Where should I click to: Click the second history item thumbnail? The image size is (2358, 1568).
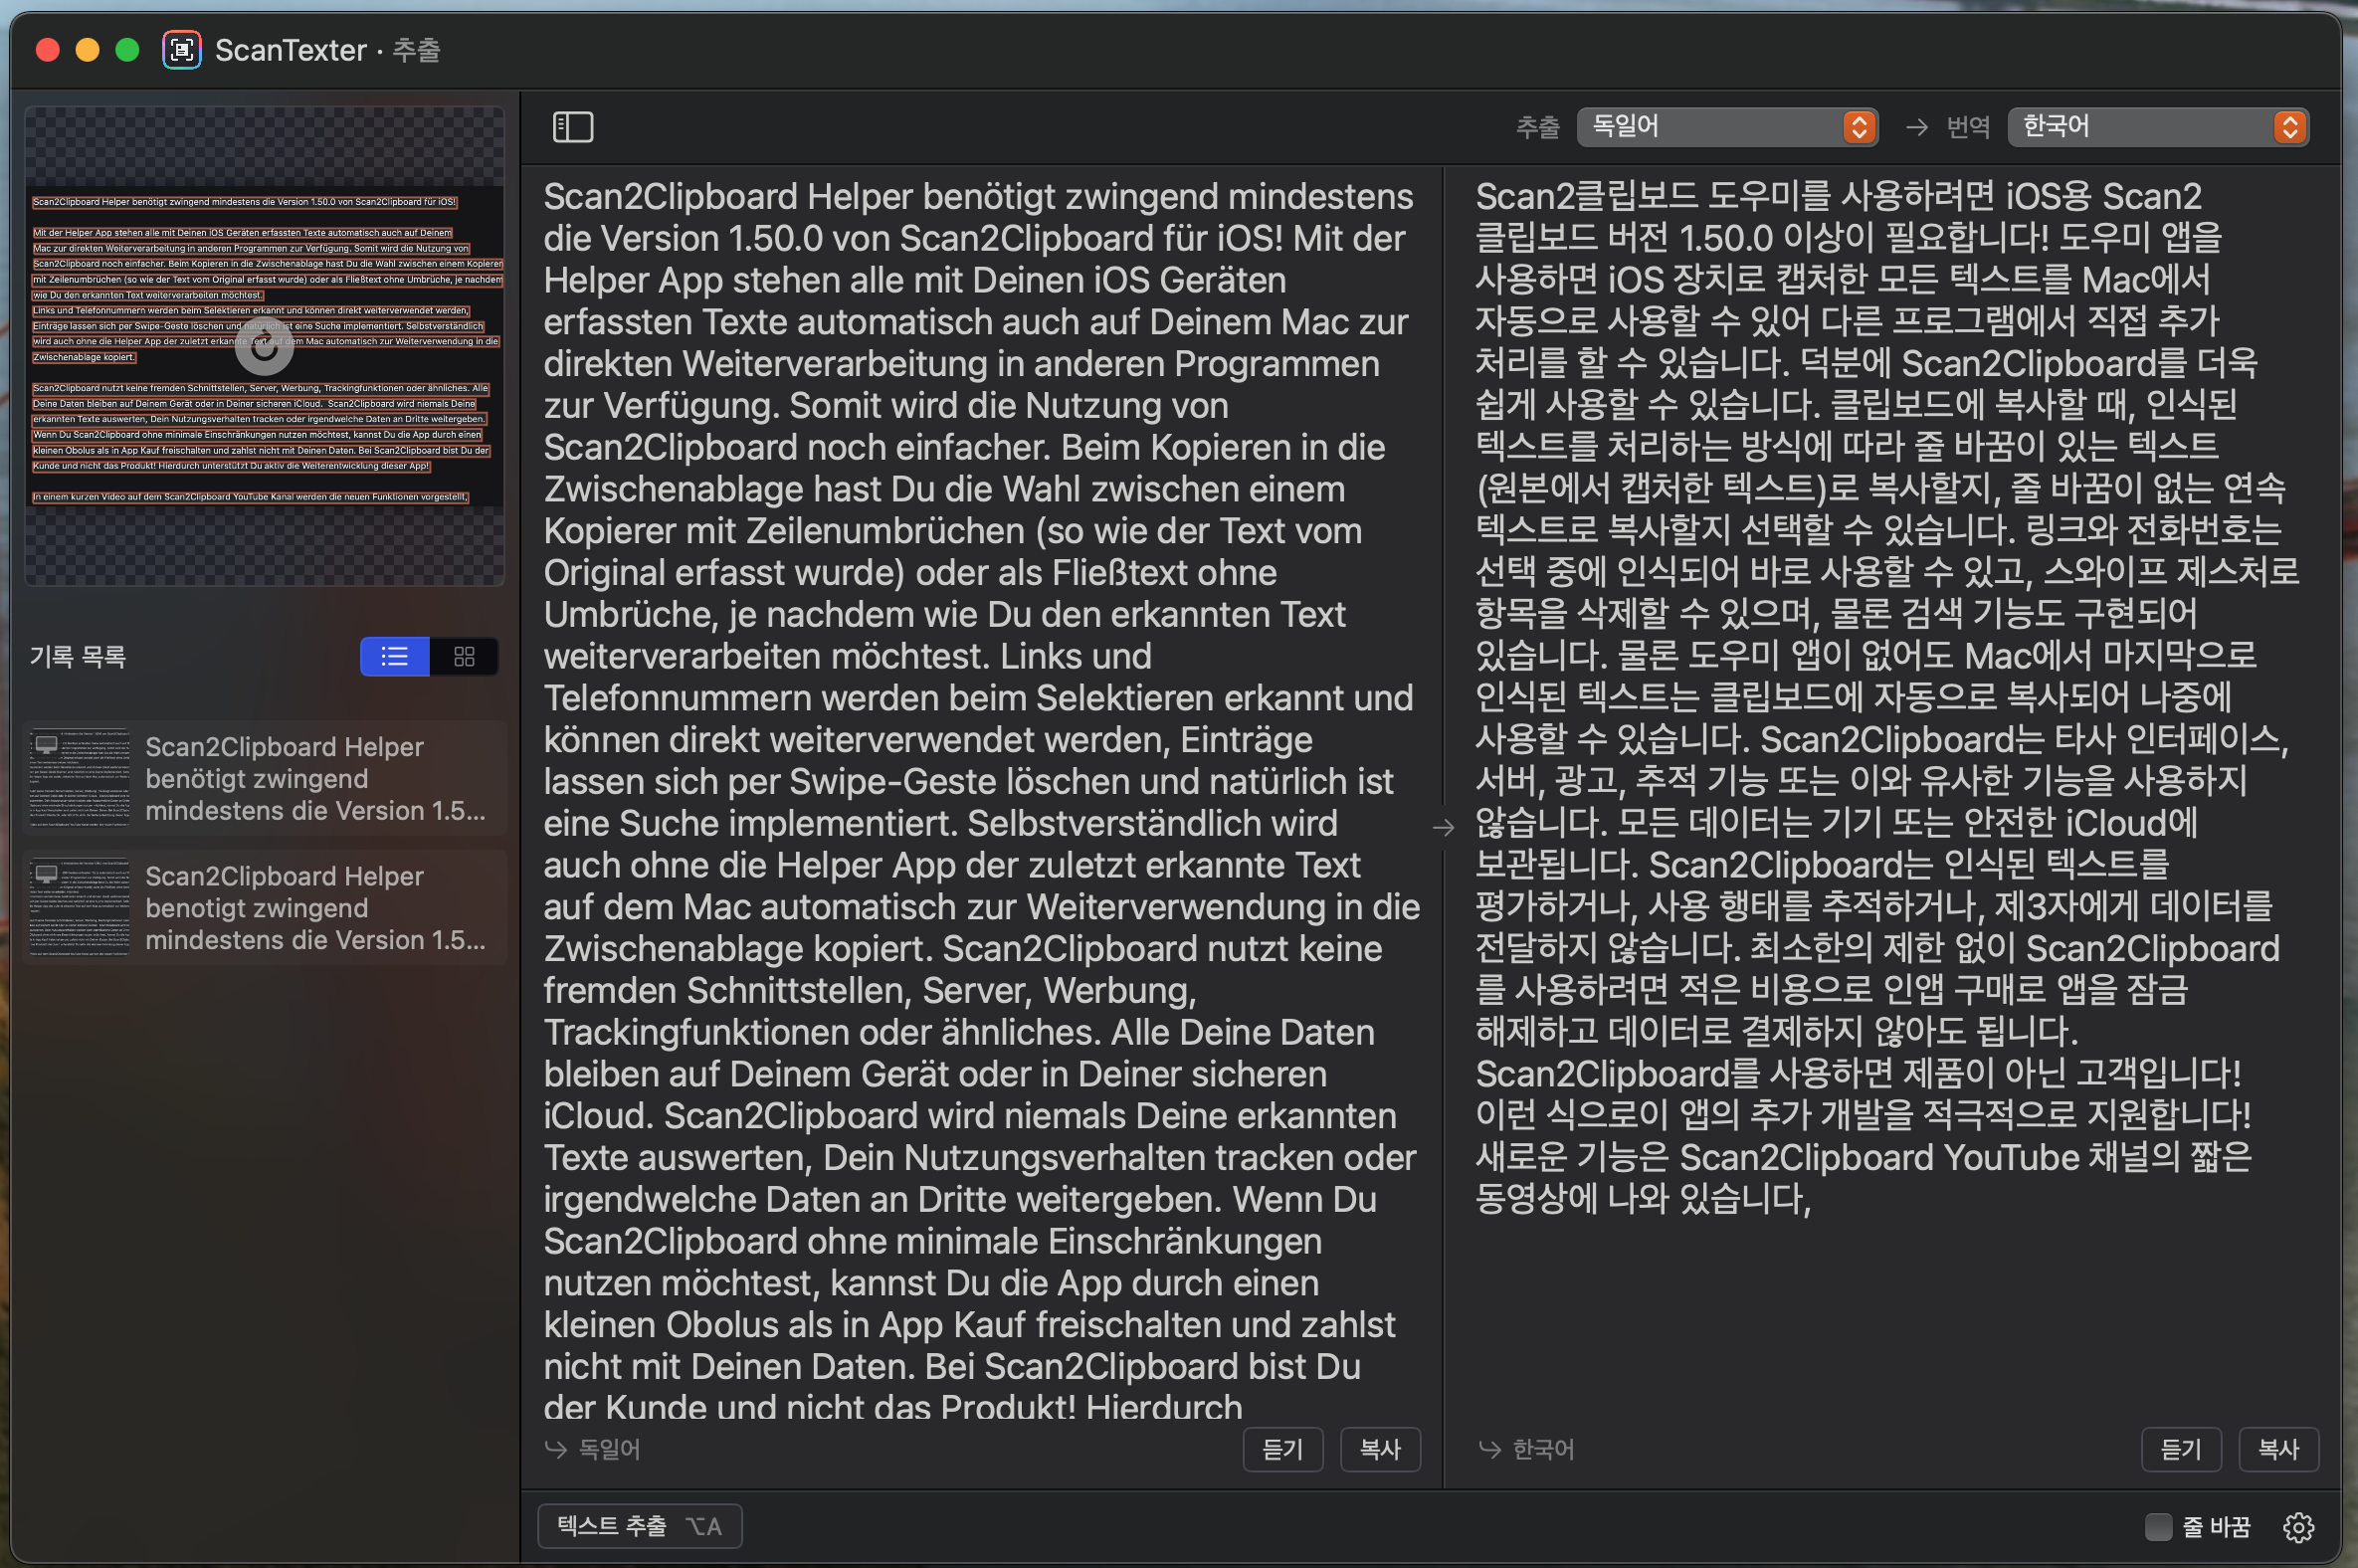(x=79, y=907)
